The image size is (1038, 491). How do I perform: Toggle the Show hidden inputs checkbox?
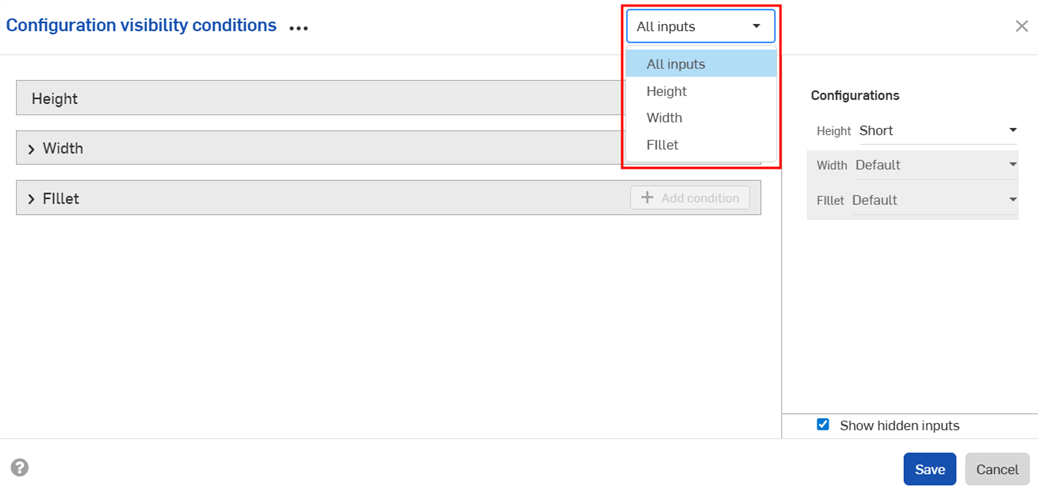coord(823,425)
